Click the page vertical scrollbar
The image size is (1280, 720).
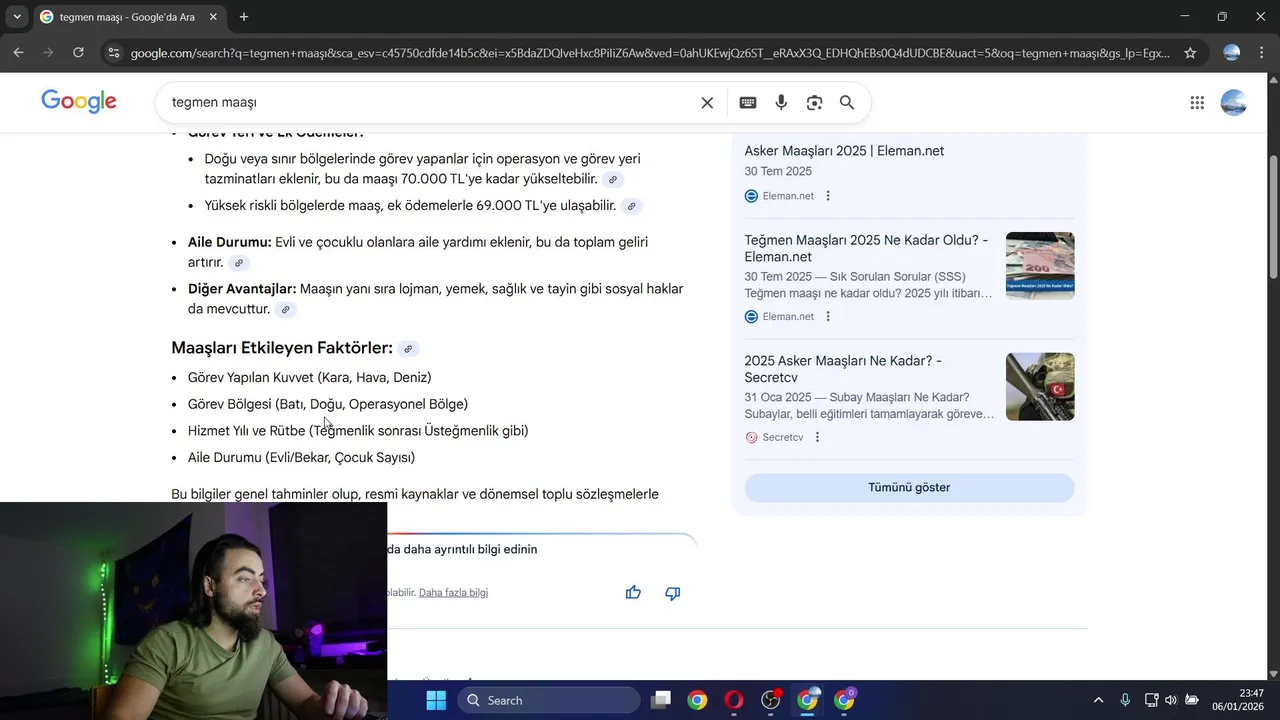pyautogui.click(x=1273, y=218)
